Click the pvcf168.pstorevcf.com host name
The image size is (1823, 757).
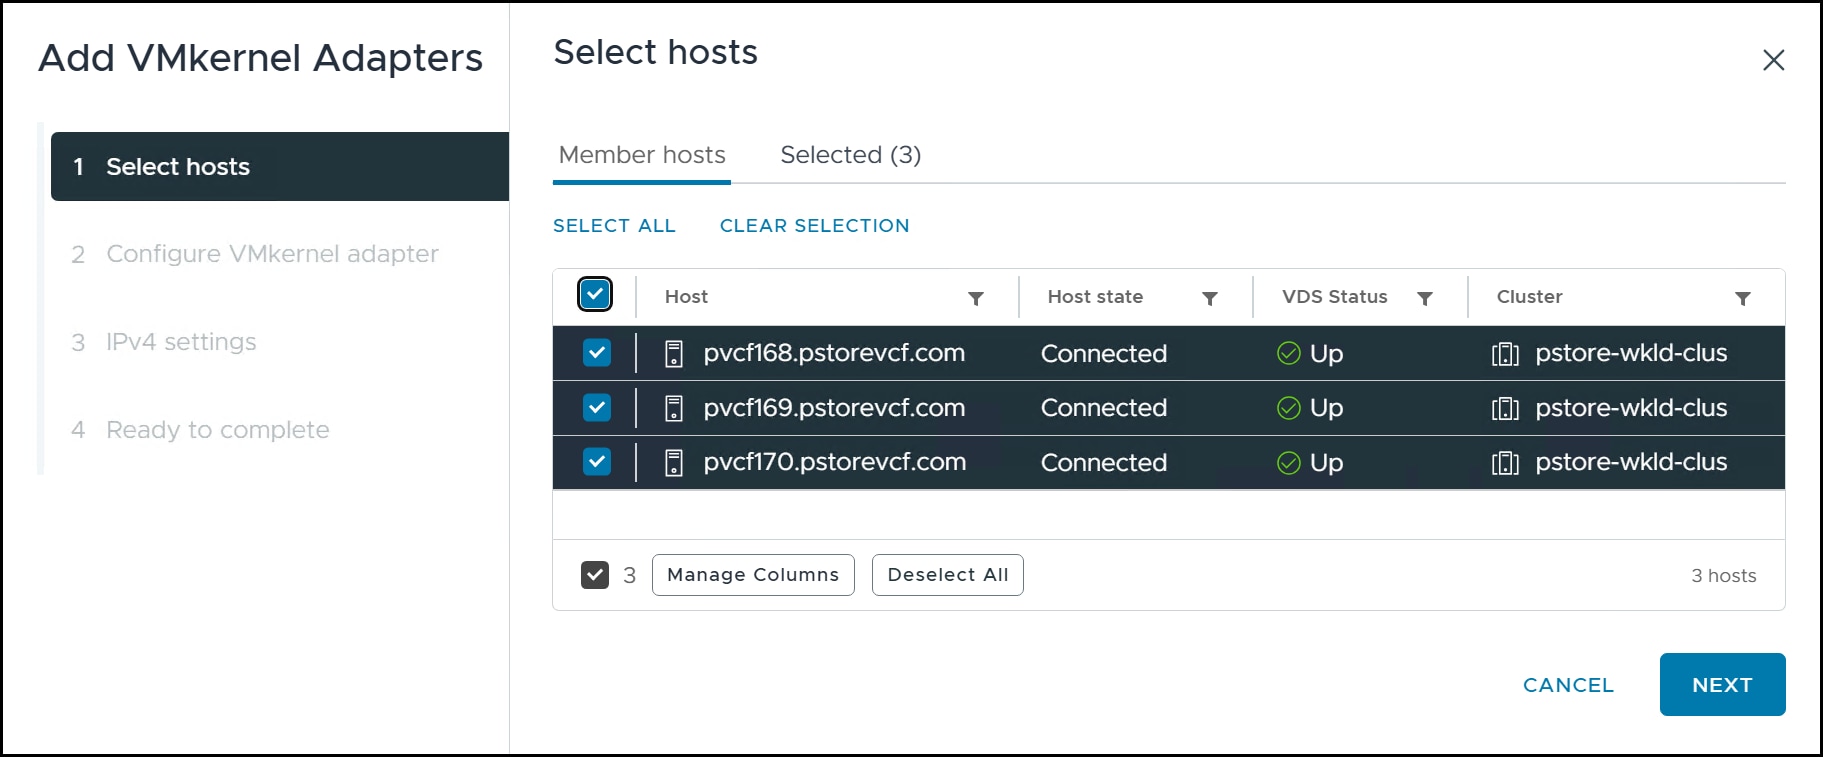834,353
